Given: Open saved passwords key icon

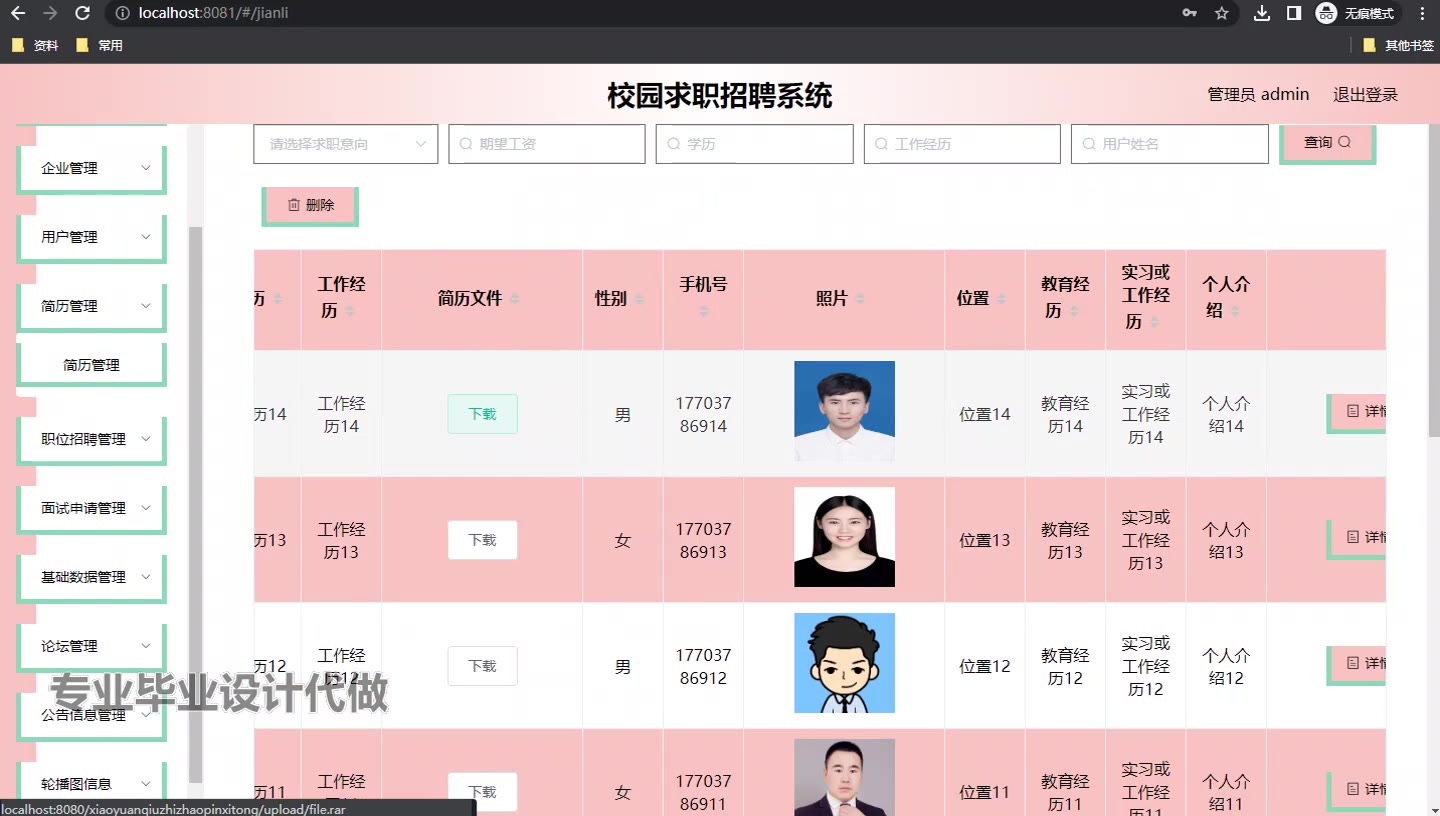Looking at the screenshot, I should [x=1189, y=13].
